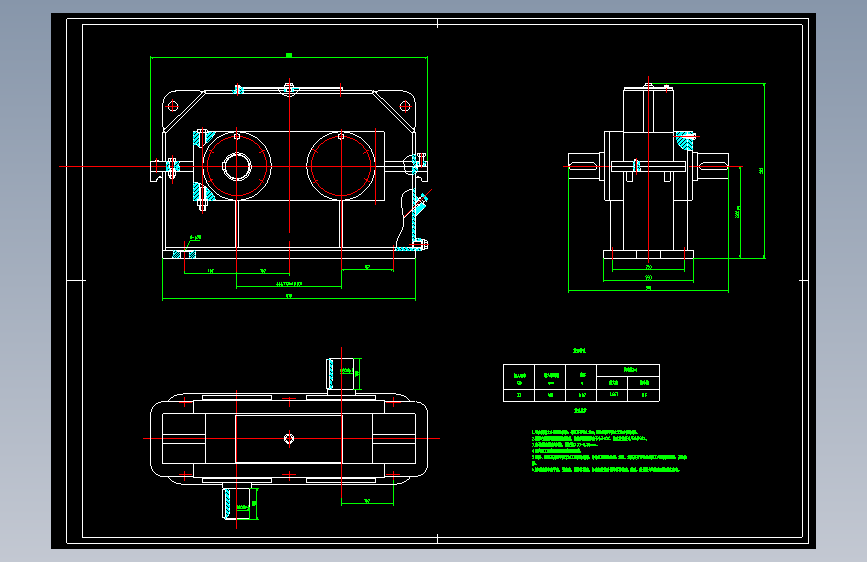Select the upper-left lifting hole of the housing
The image size is (867, 562).
[x=173, y=105]
